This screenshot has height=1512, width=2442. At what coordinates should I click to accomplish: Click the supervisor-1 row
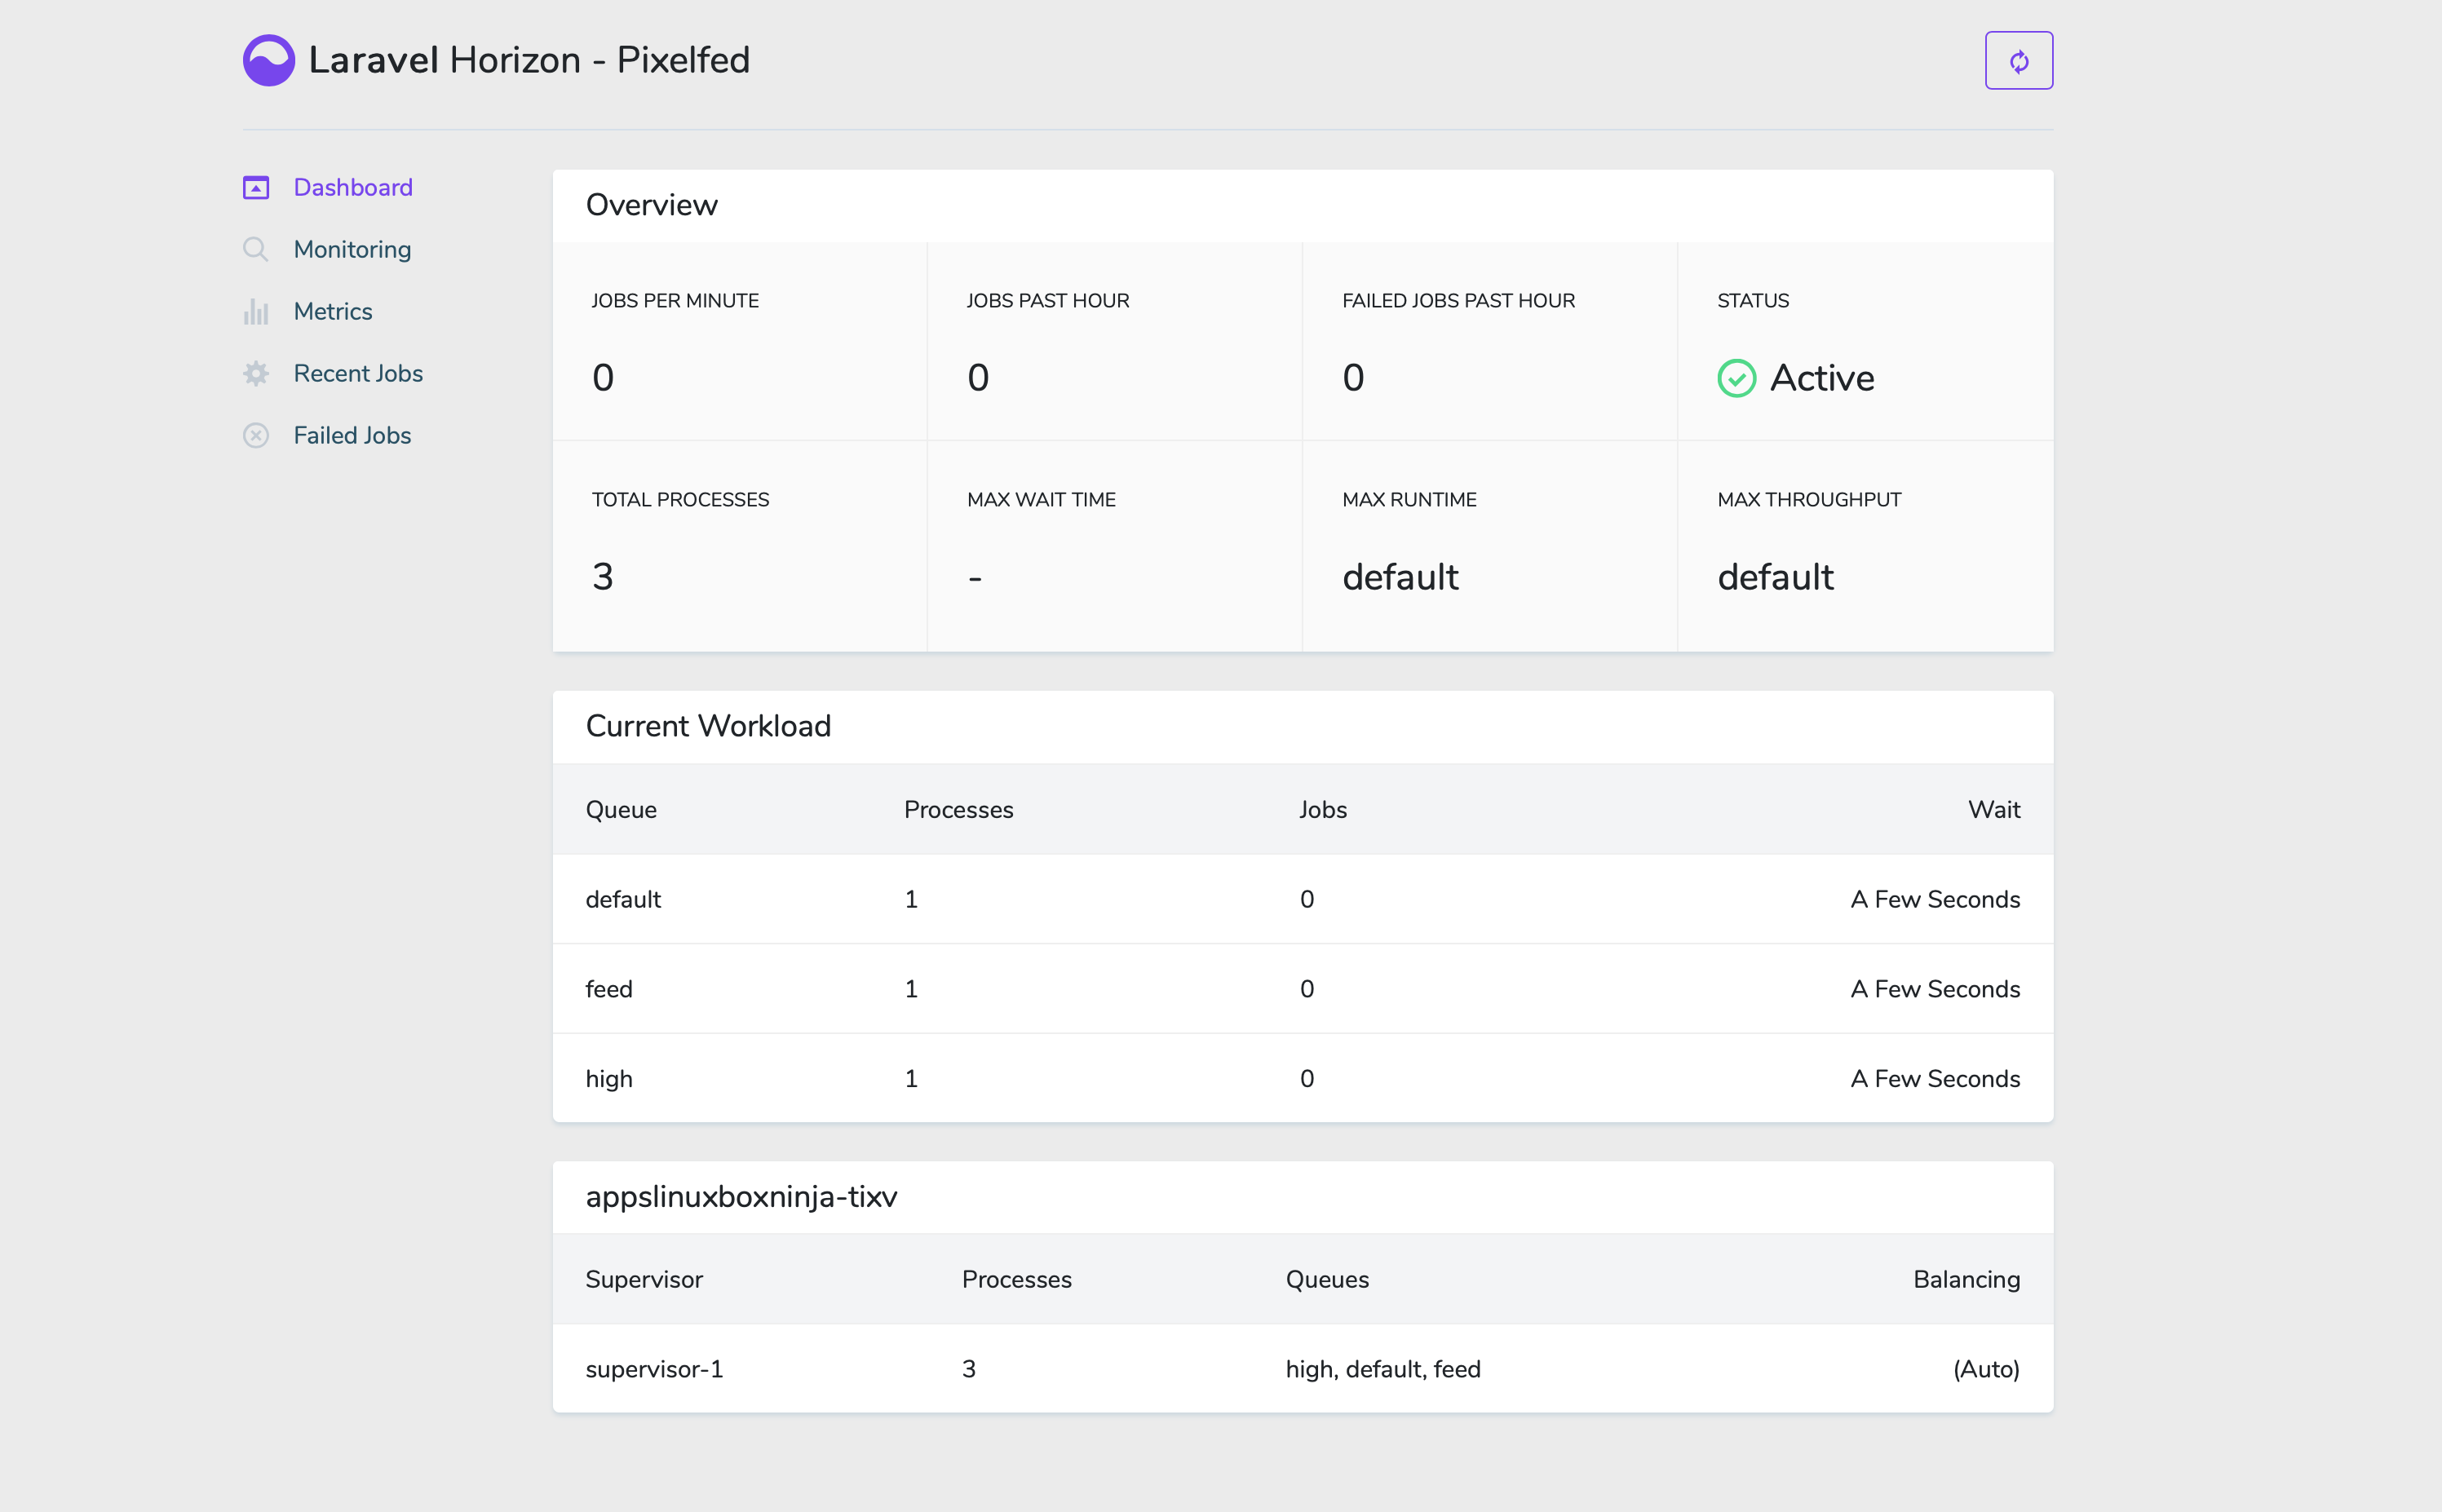(x=1302, y=1369)
